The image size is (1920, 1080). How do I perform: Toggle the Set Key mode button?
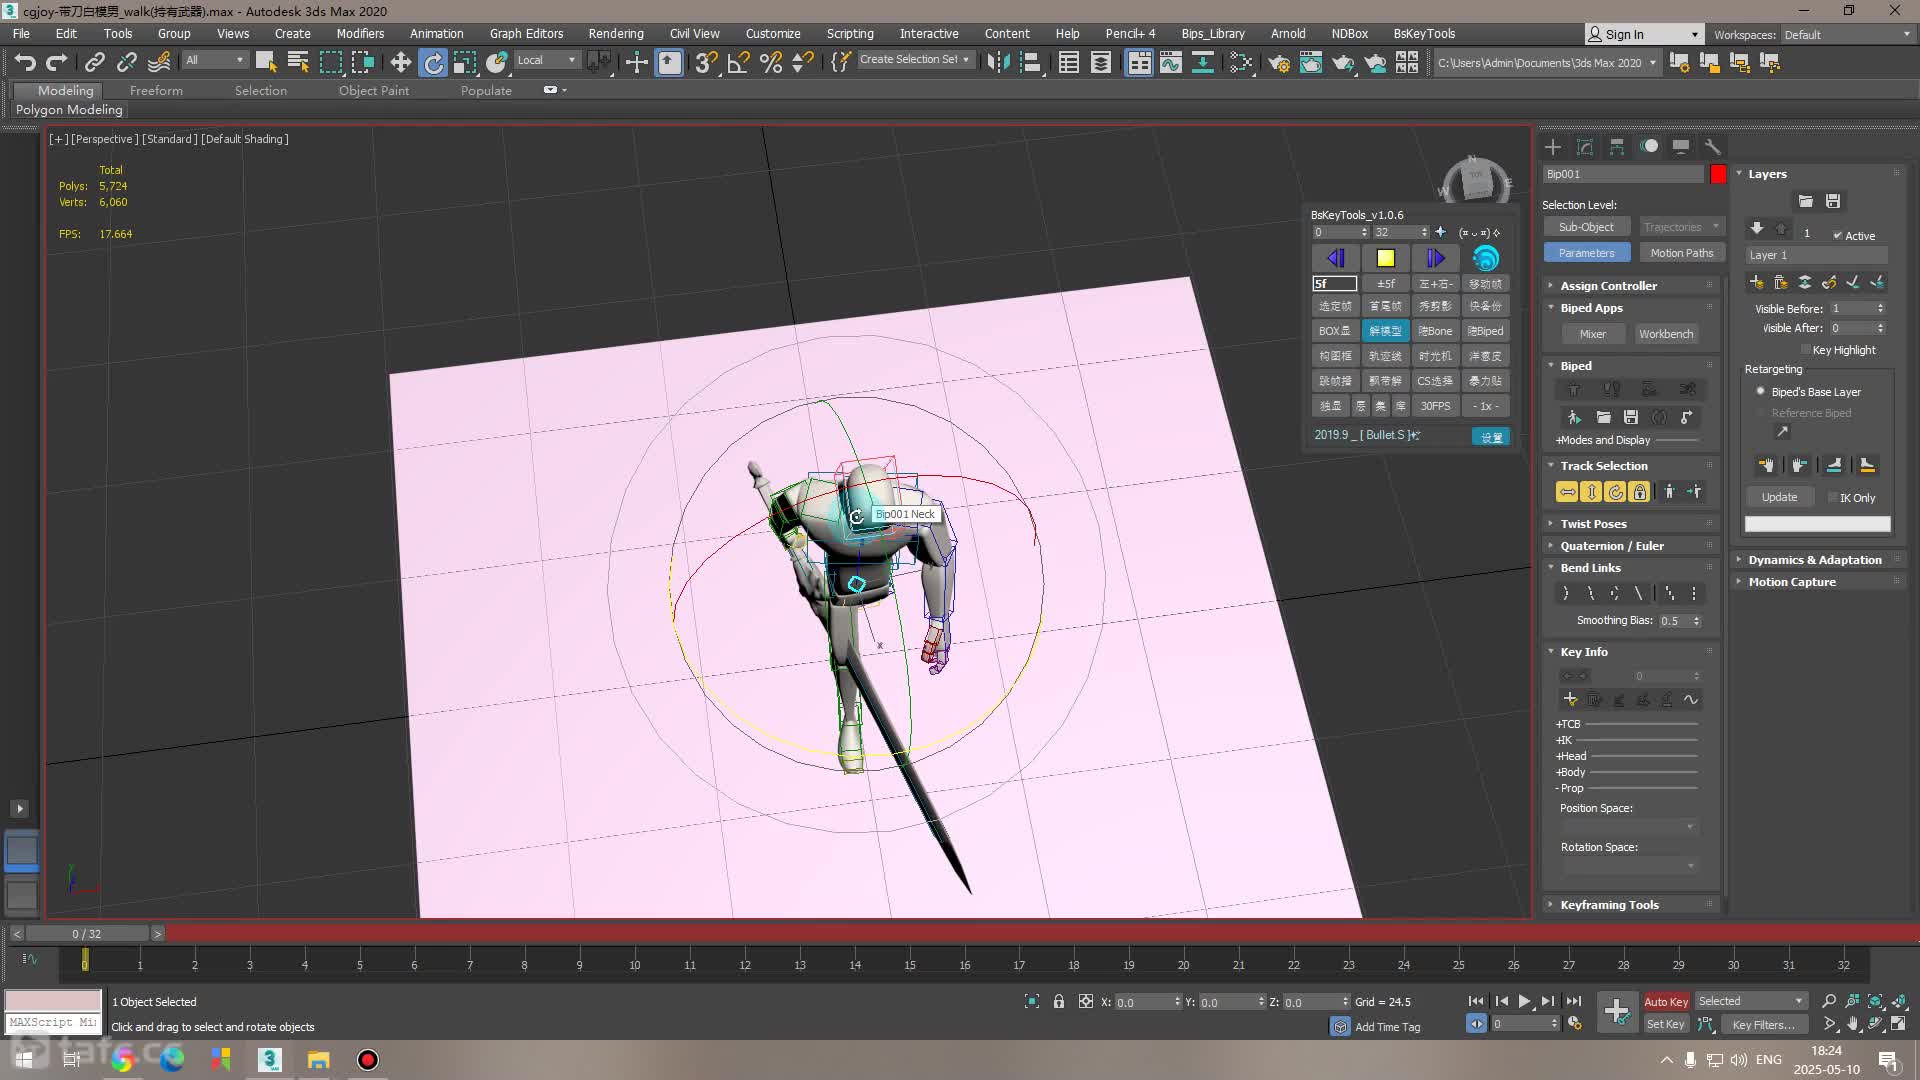coord(1666,1025)
